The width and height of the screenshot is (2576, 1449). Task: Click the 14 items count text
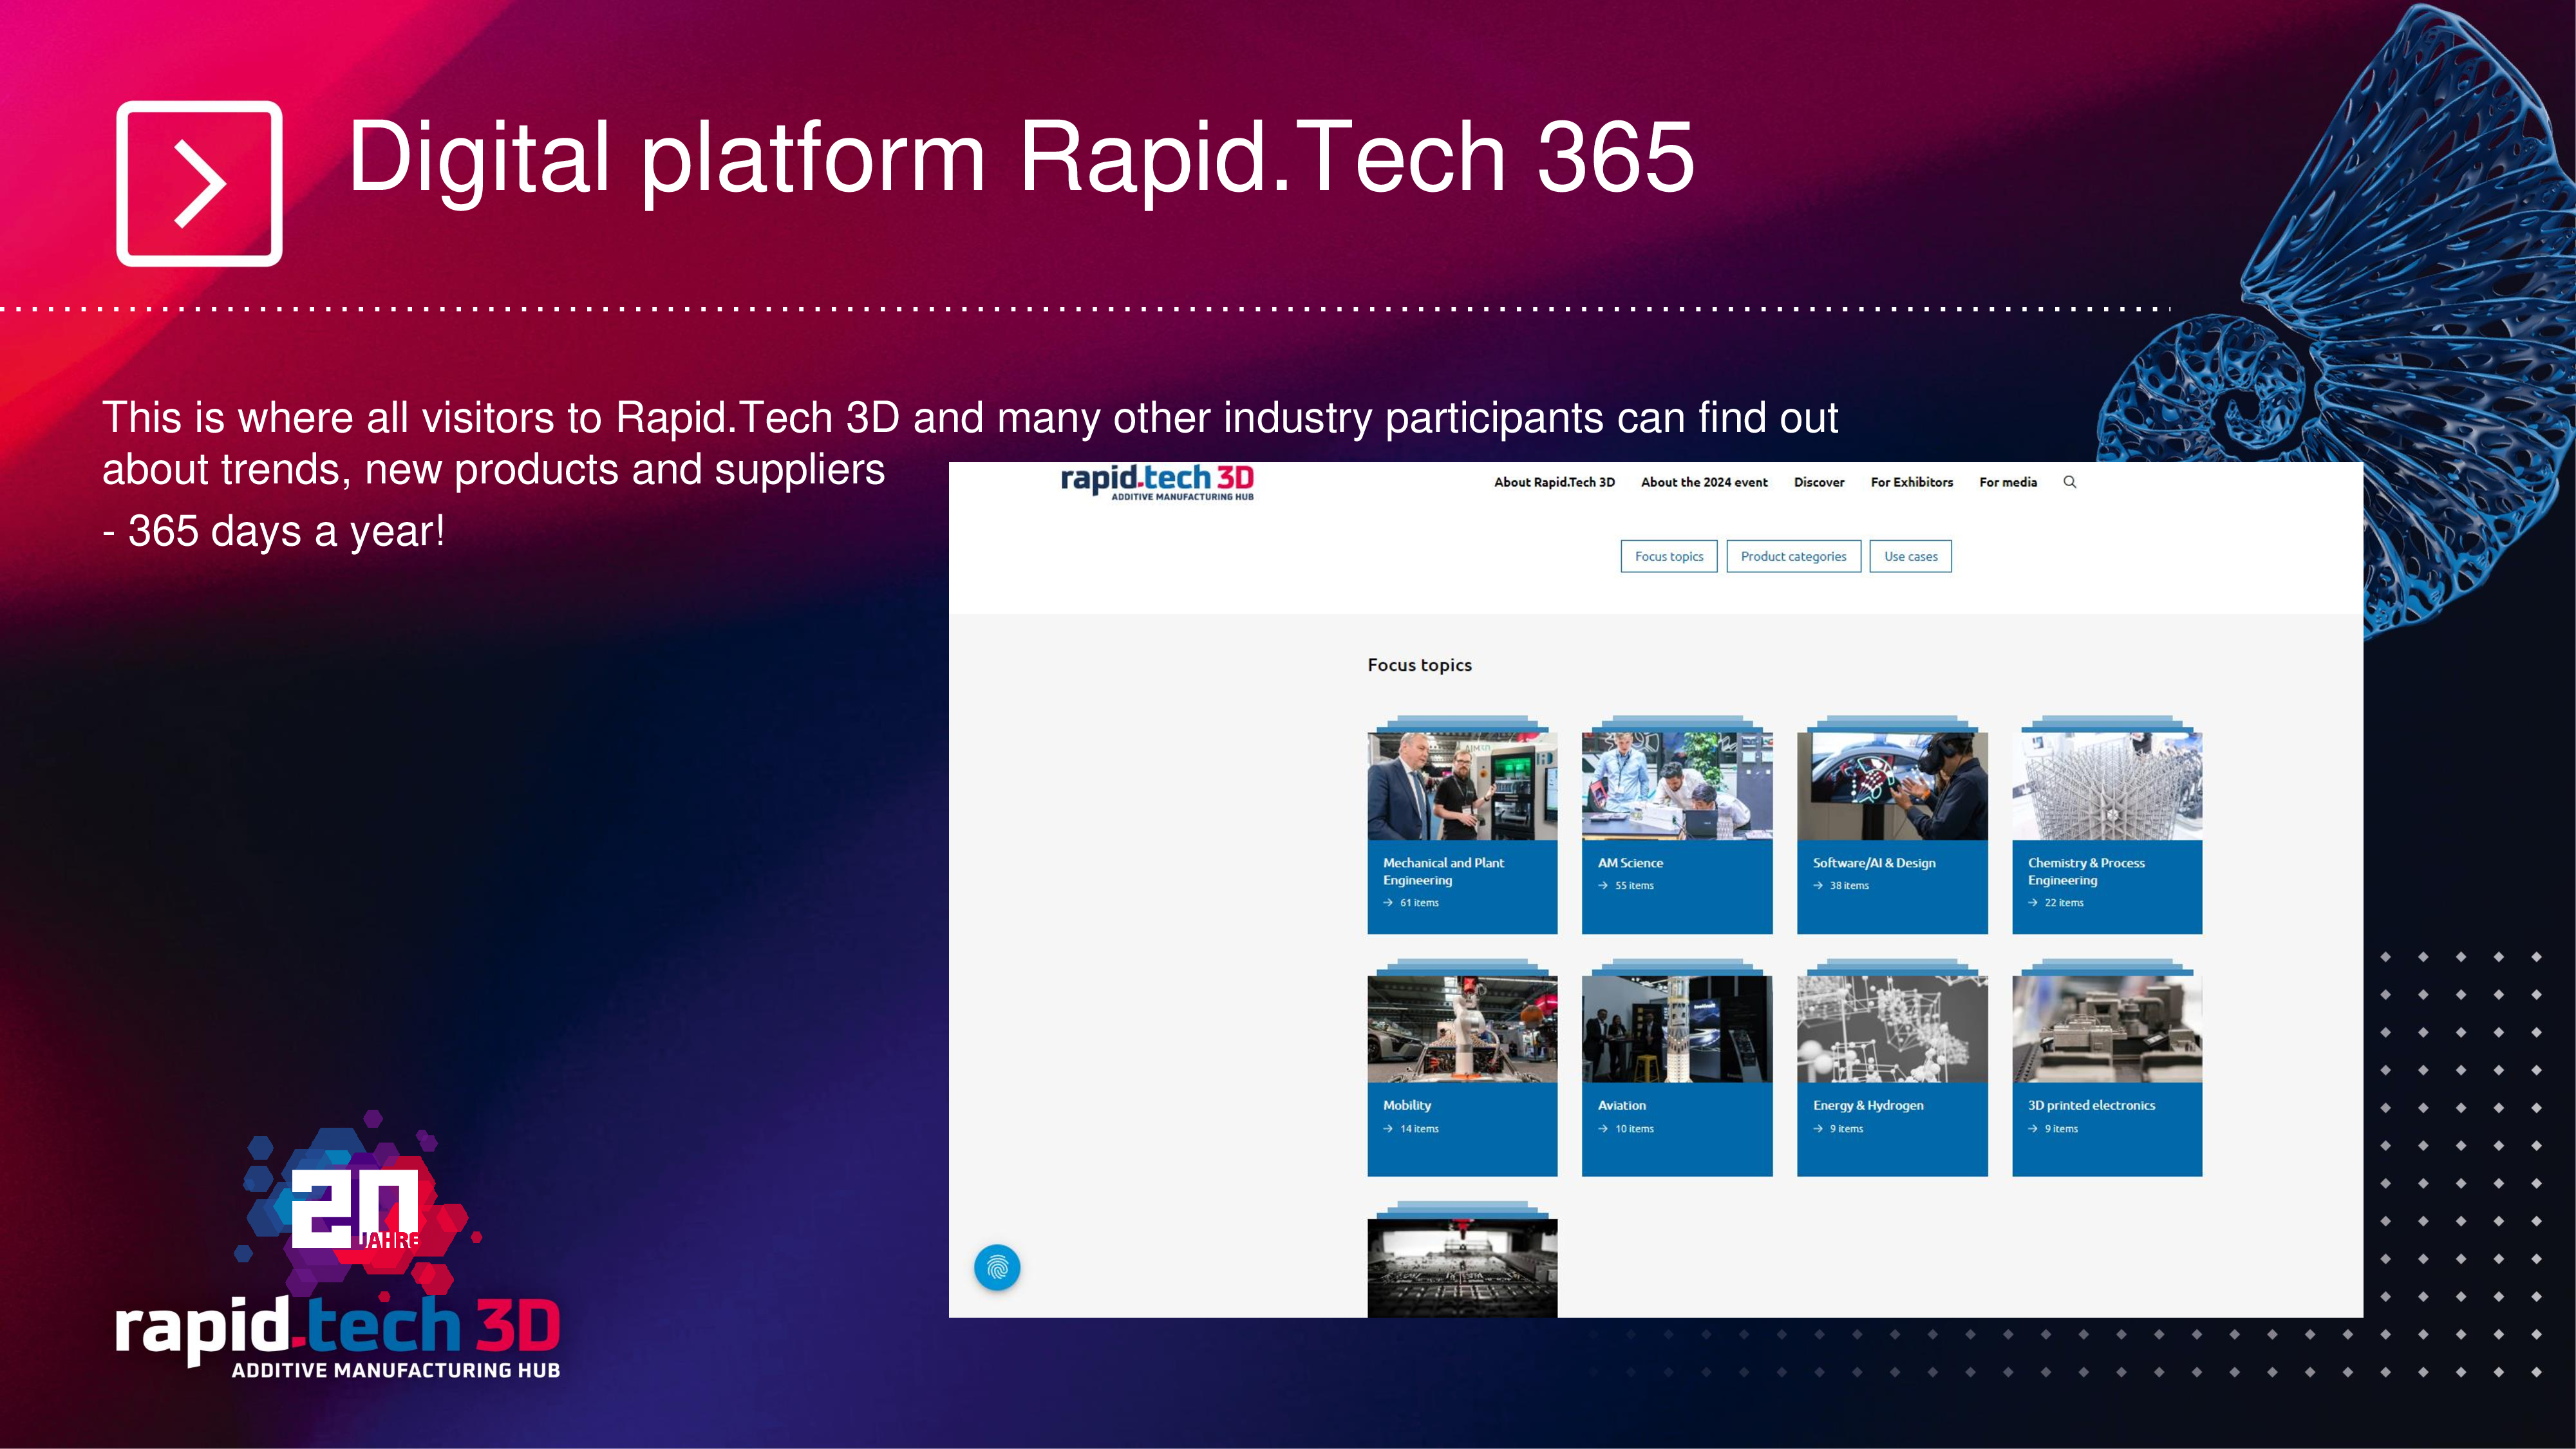point(1419,1129)
